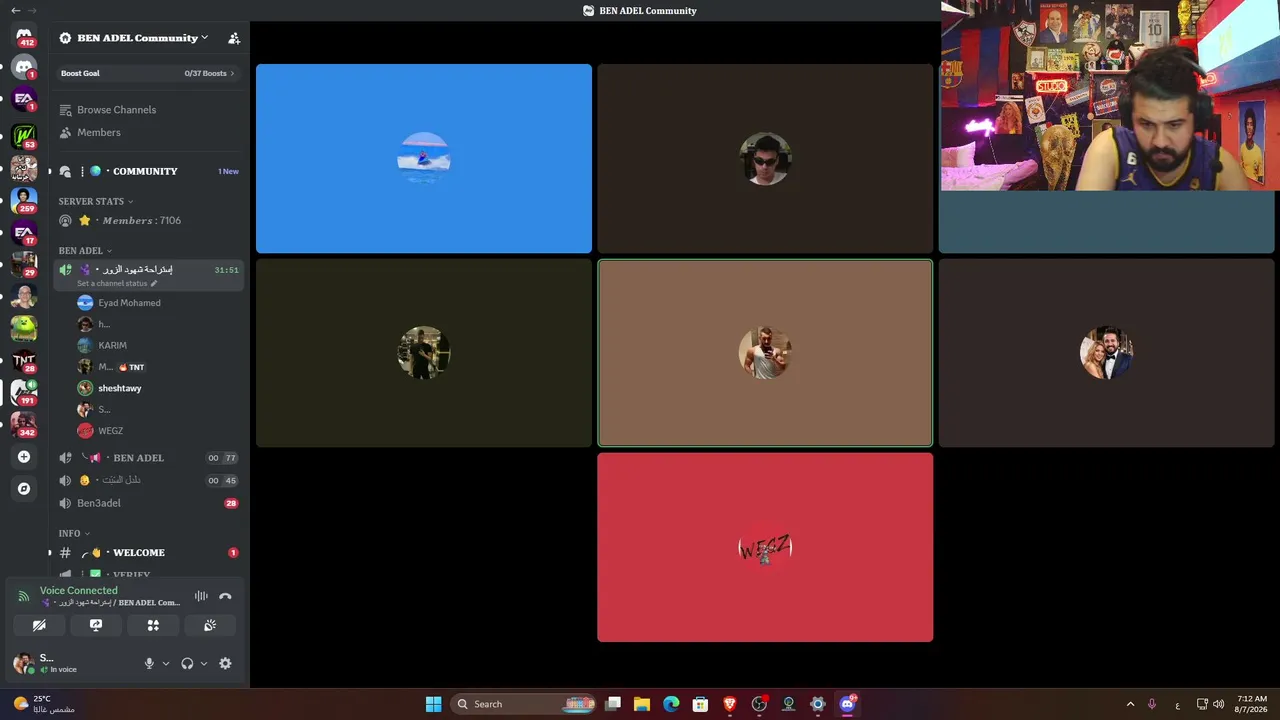
Task: Disconnect from the voice channel
Action: point(225,597)
